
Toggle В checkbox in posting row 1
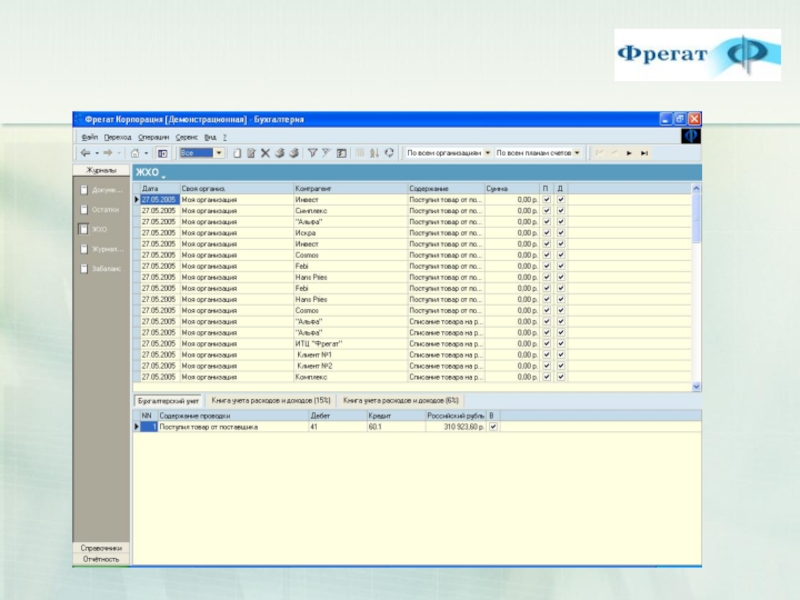click(493, 427)
